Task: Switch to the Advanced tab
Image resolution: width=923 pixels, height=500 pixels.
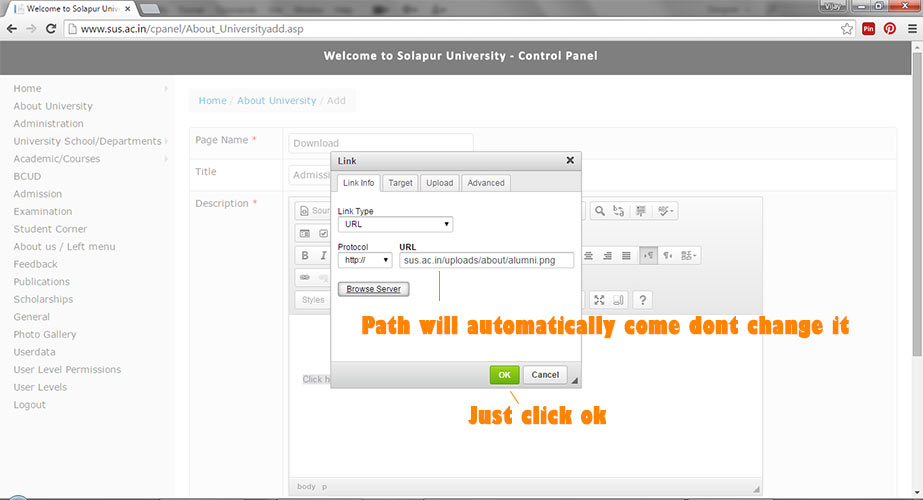Action: coord(486,183)
